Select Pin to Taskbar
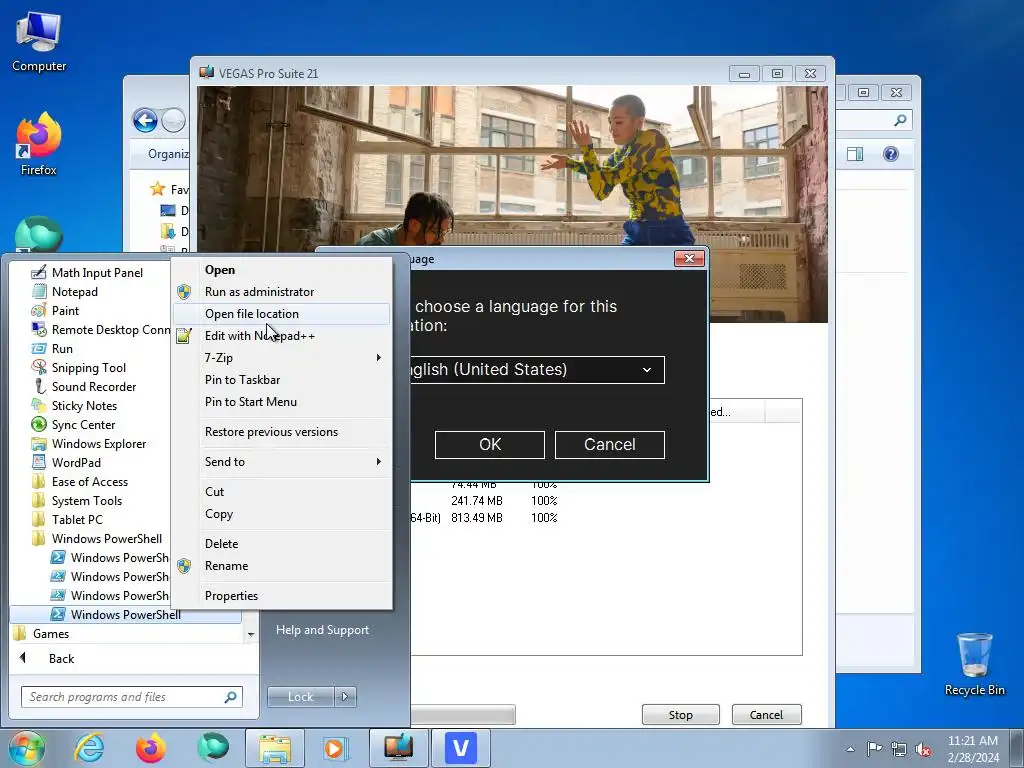 (283, 379)
